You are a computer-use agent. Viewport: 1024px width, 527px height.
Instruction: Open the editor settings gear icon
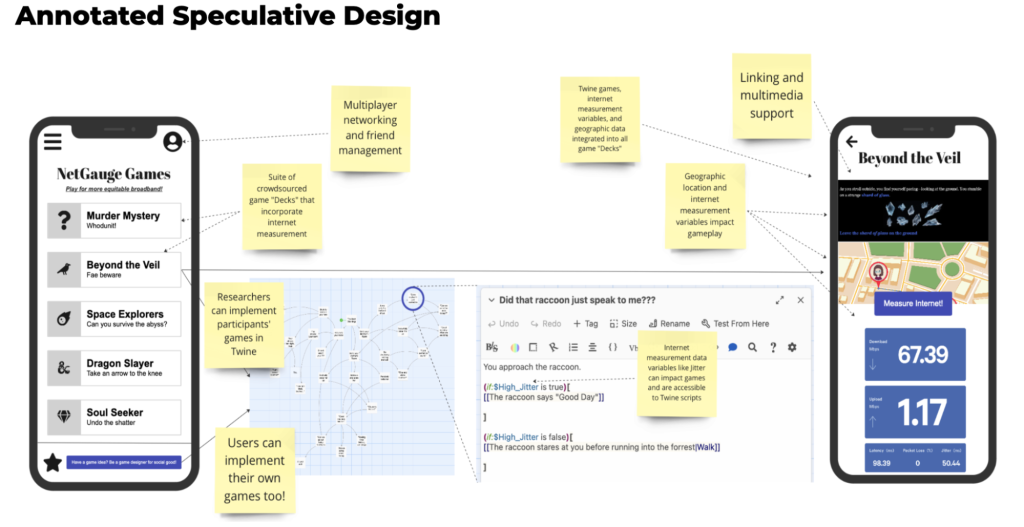tap(792, 347)
